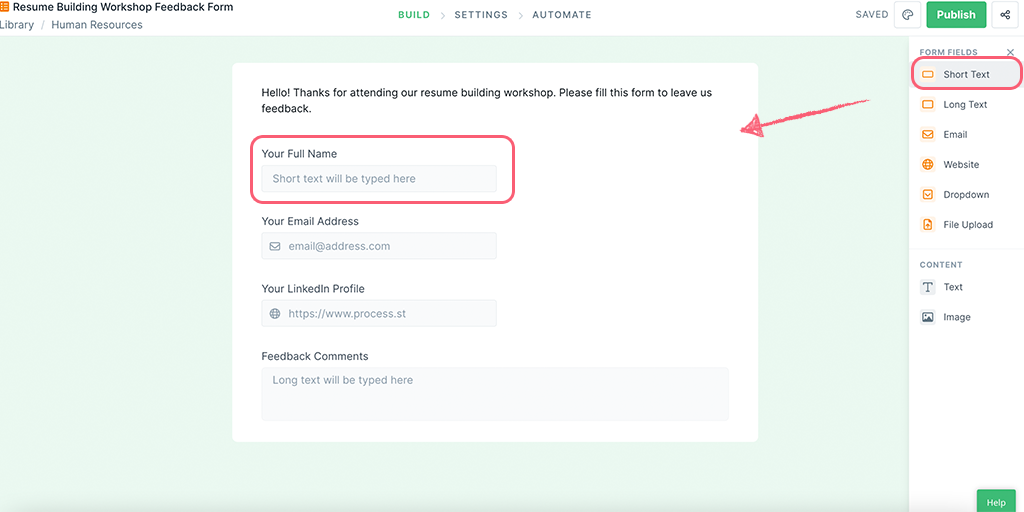Add an Email field label
The image size is (1024, 512).
point(955,135)
